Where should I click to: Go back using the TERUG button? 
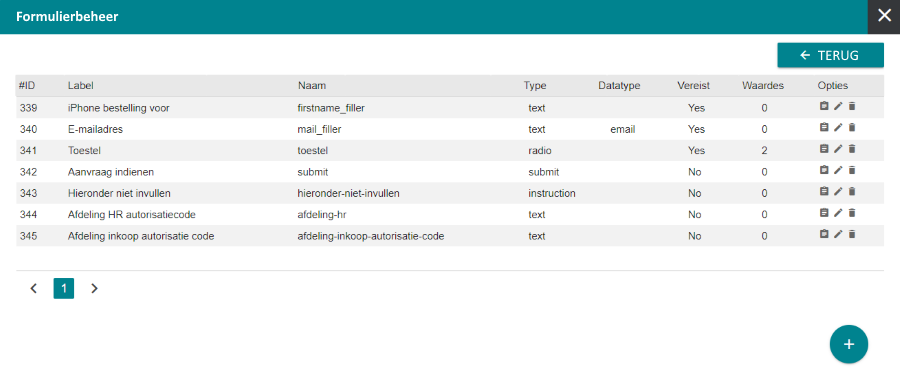[x=831, y=56]
